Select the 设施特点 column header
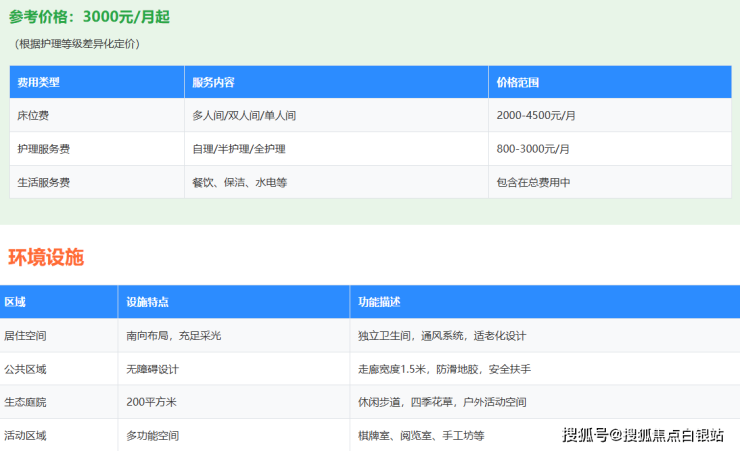This screenshot has width=740, height=451. pos(147,302)
